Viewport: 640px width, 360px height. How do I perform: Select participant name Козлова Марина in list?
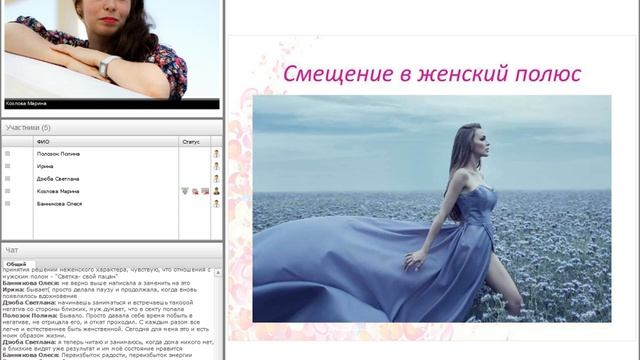coord(58,191)
